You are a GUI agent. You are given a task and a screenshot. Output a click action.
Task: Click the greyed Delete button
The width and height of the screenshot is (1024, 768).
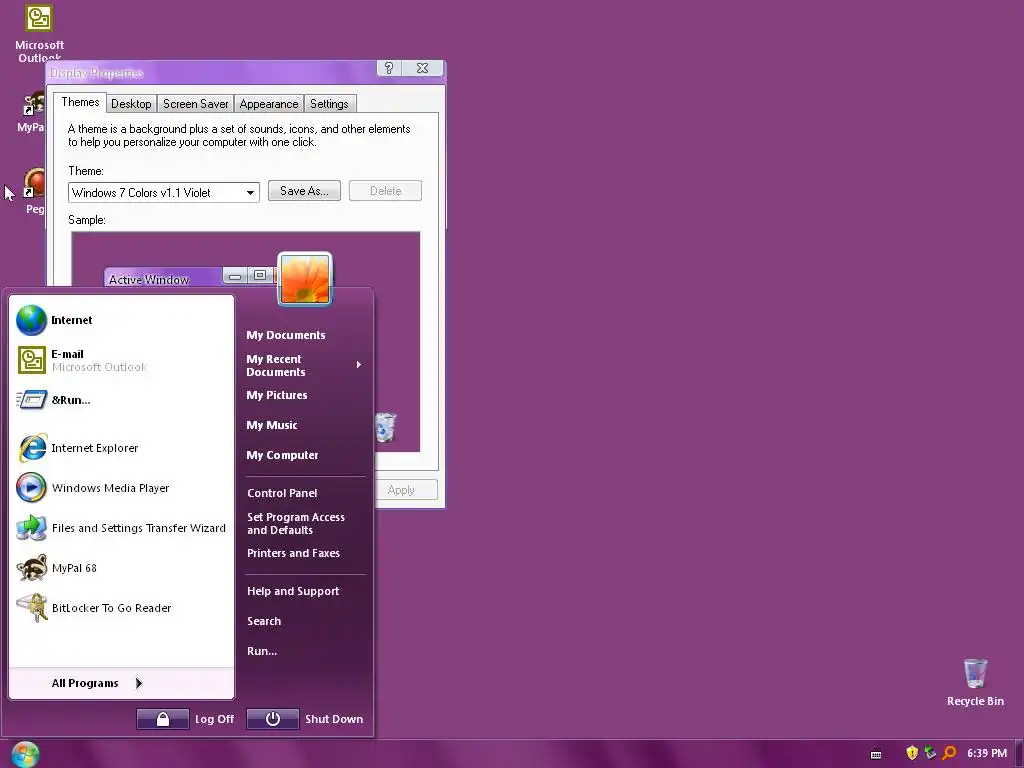pyautogui.click(x=385, y=191)
